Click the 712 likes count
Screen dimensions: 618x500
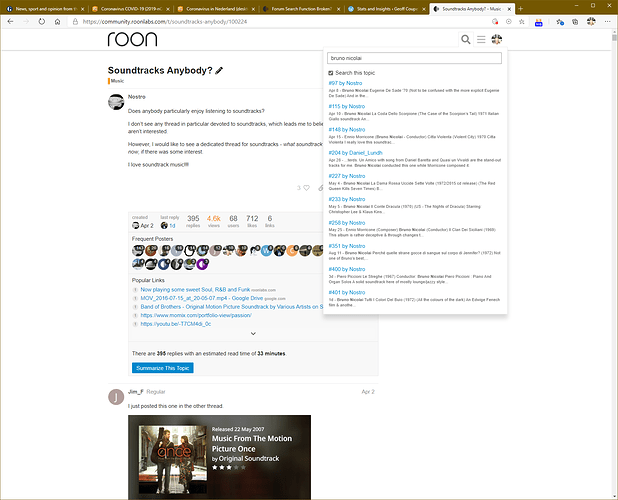(x=252, y=219)
